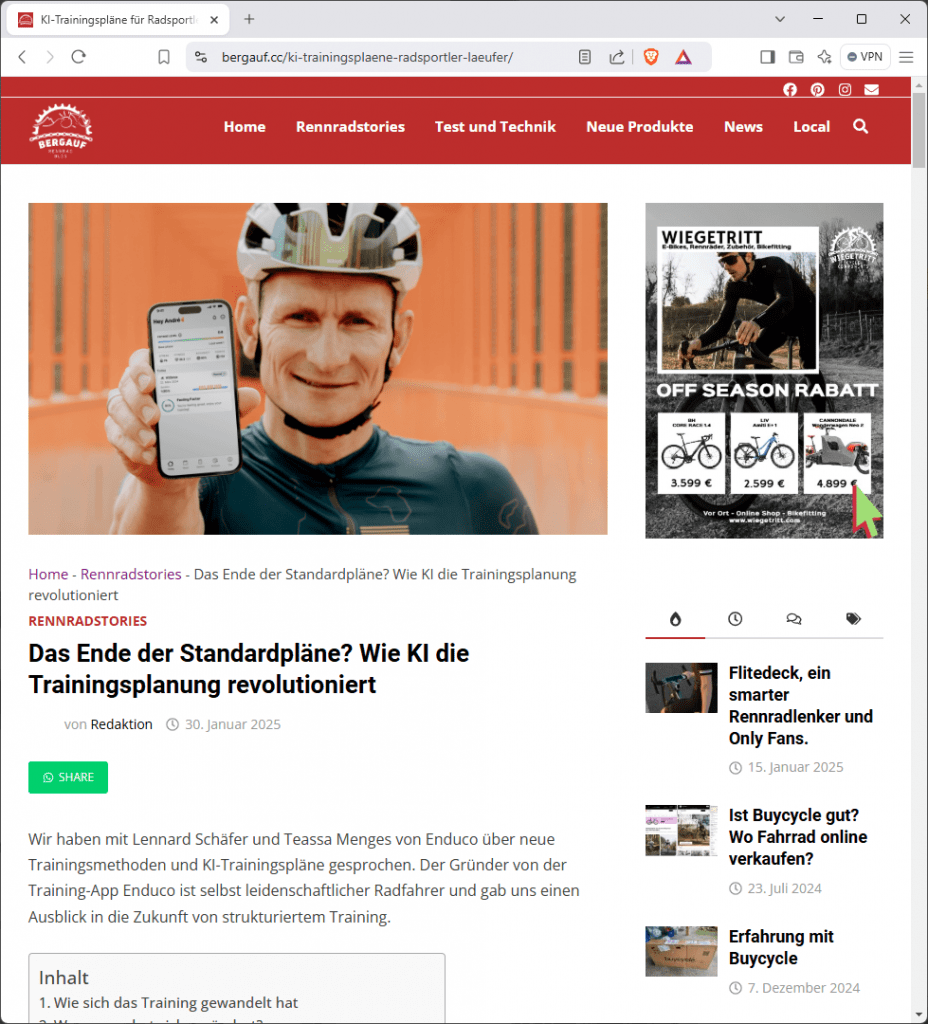Open site search magnifier icon

861,126
